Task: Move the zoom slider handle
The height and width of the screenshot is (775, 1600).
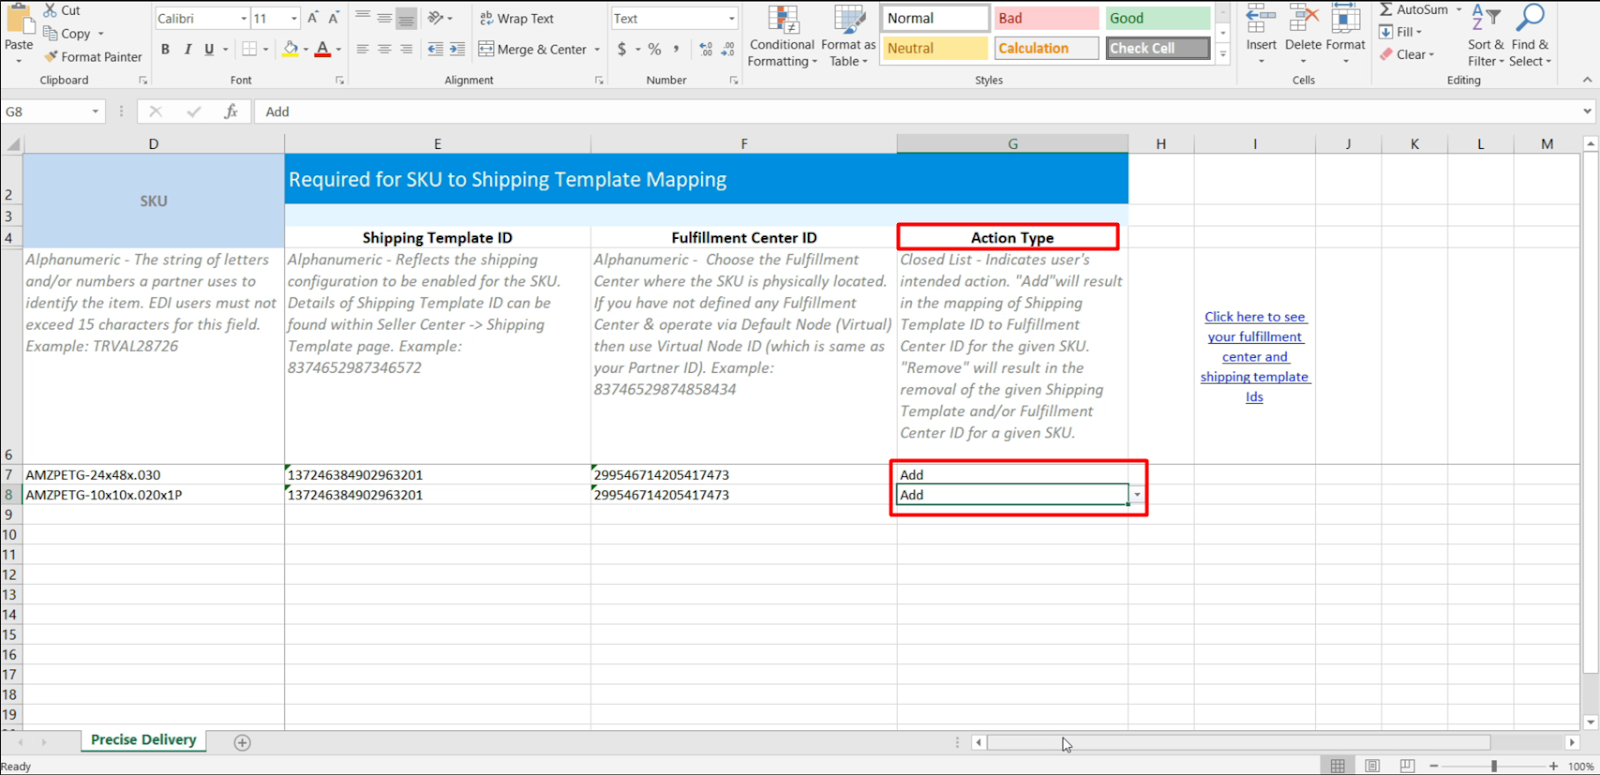Action: [x=1494, y=766]
